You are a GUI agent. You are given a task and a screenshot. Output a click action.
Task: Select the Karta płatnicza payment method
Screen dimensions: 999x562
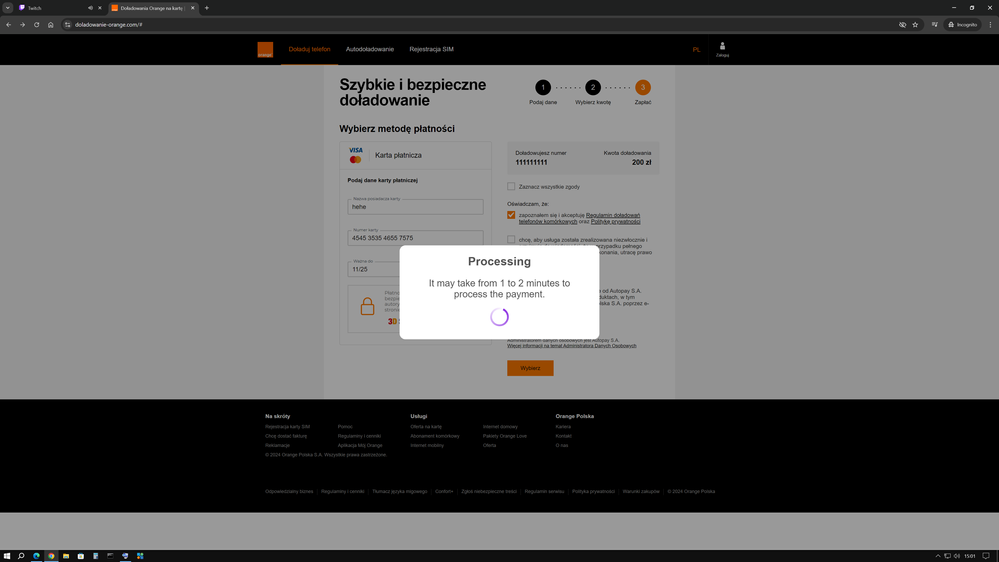(x=415, y=155)
